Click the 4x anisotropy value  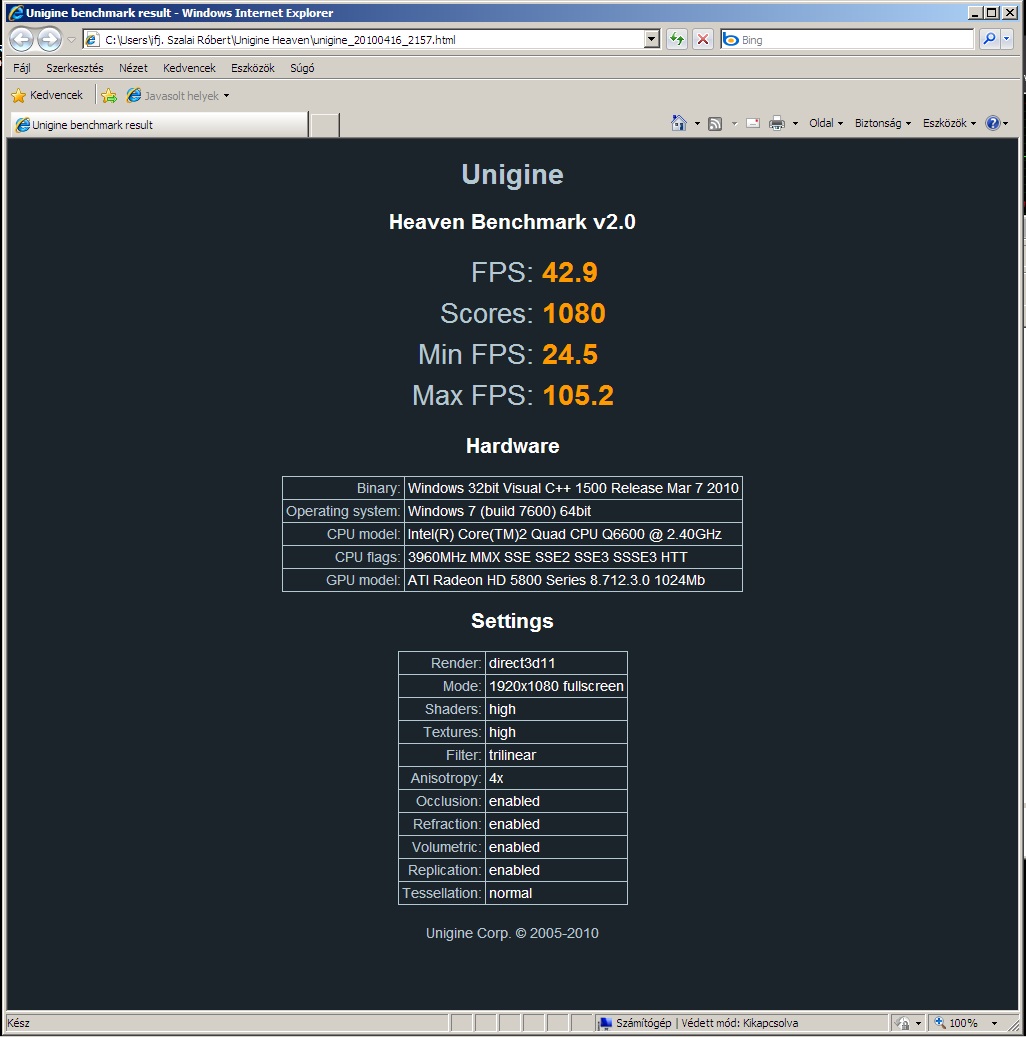(556, 778)
